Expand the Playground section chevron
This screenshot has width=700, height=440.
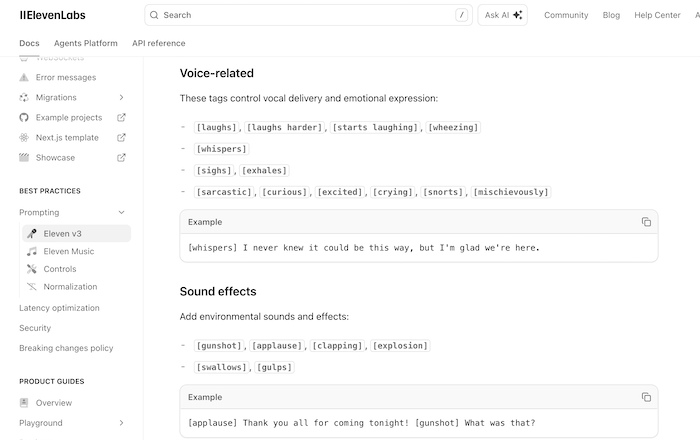click(122, 423)
